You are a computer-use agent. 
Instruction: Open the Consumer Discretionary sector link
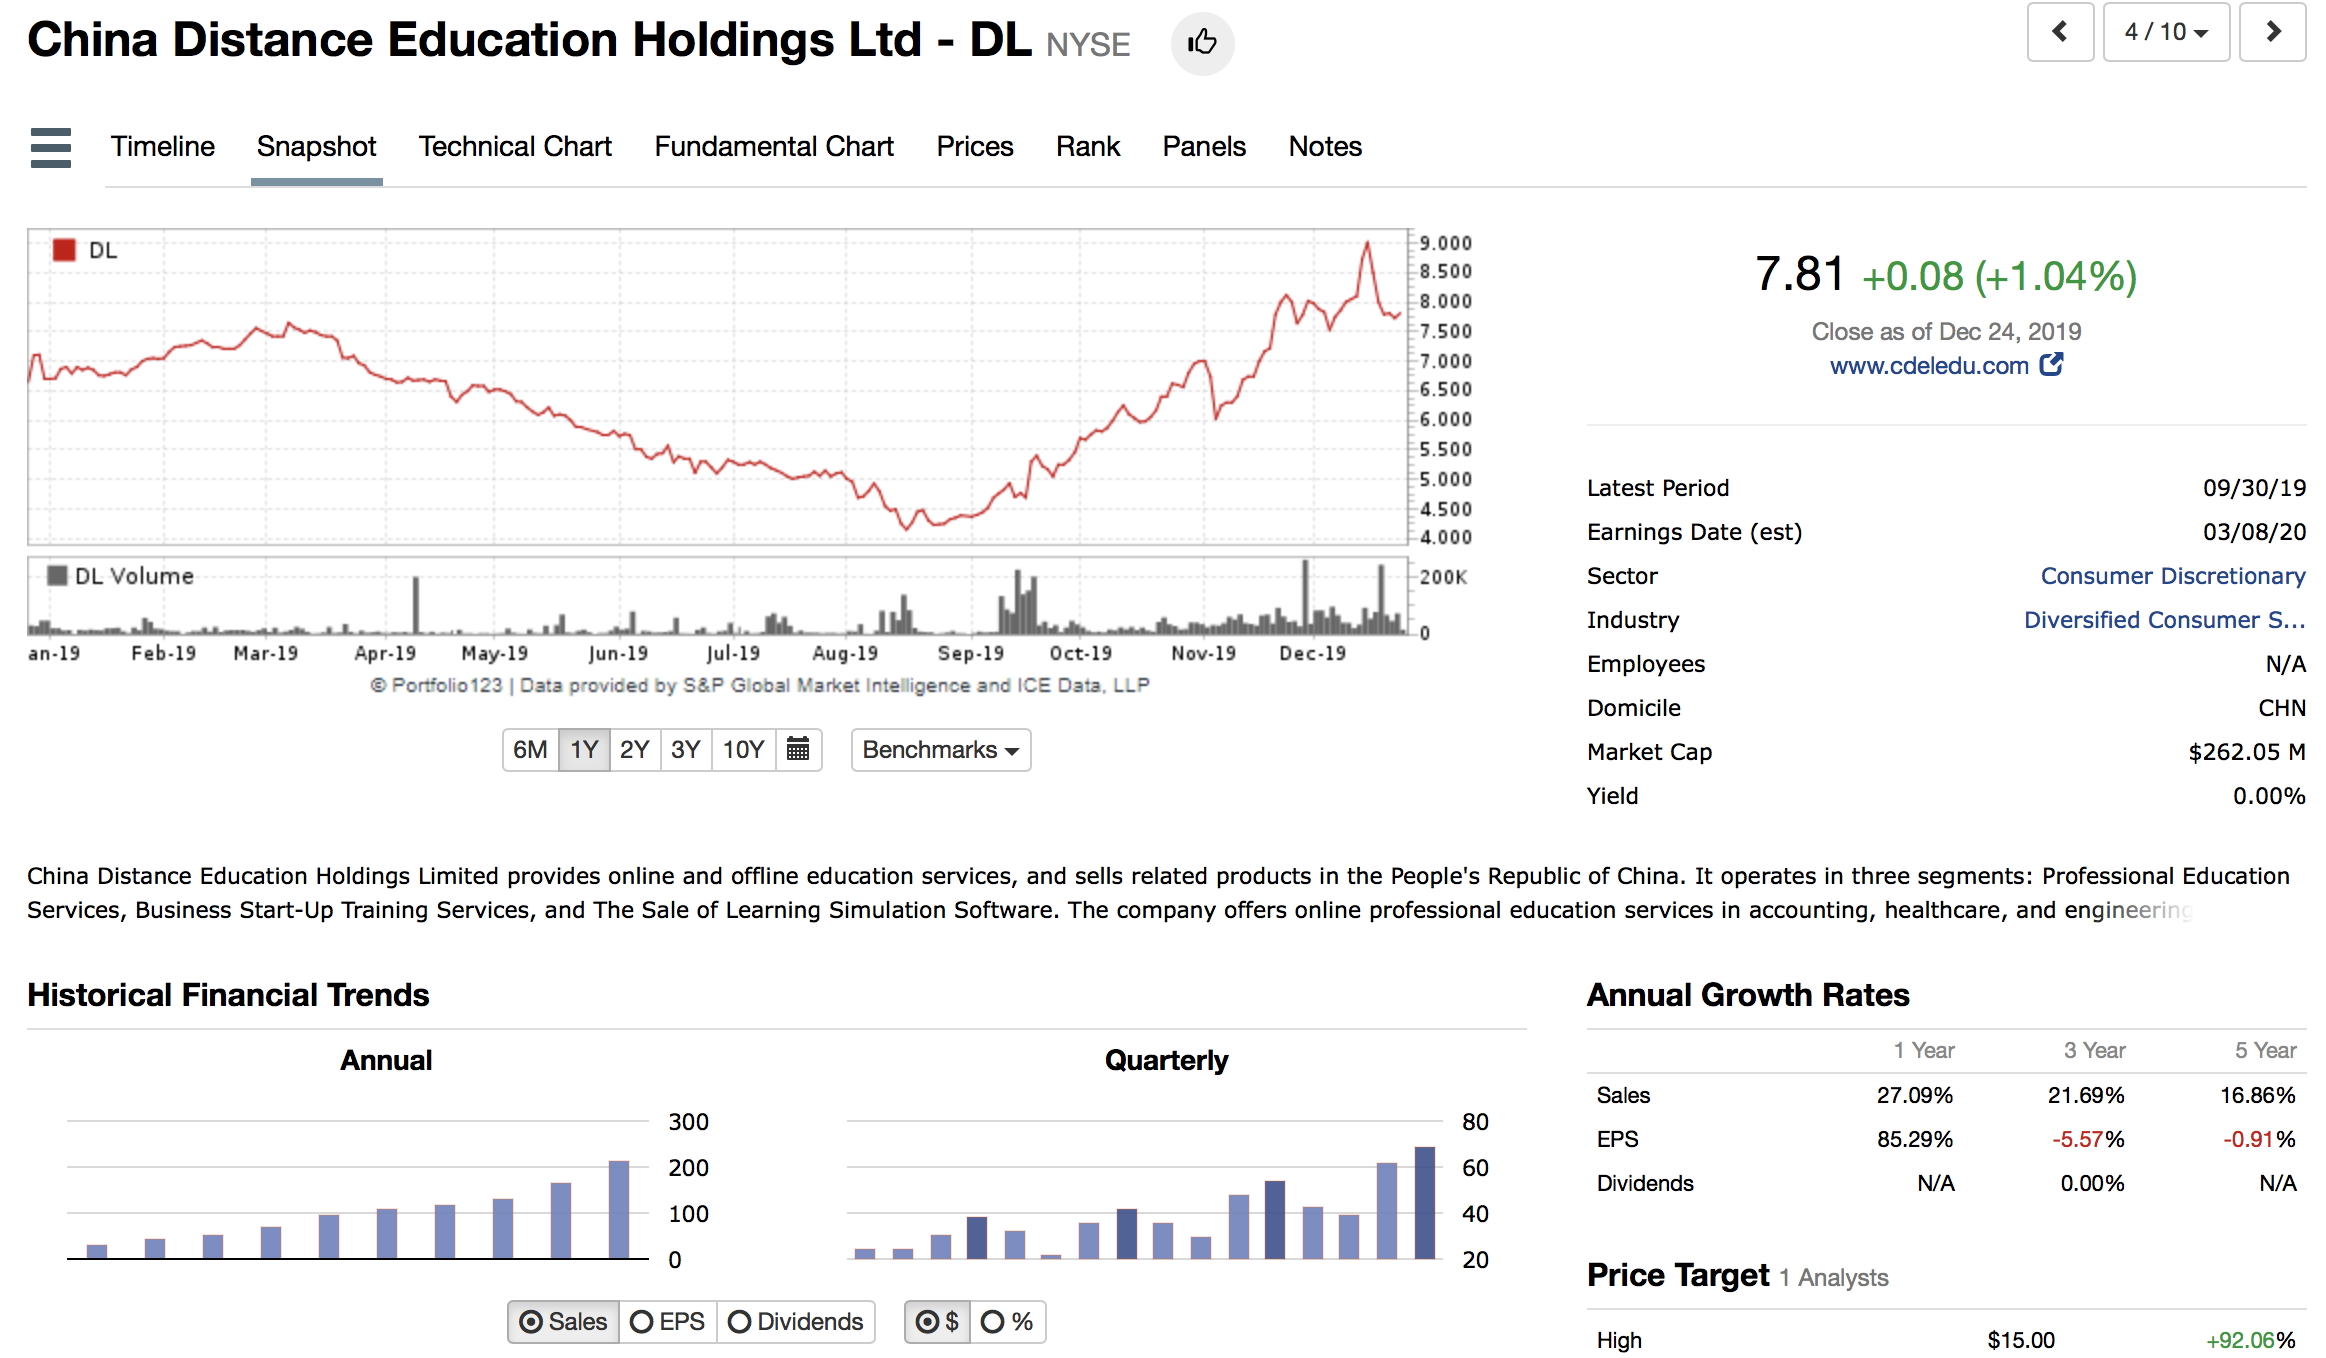tap(2172, 576)
